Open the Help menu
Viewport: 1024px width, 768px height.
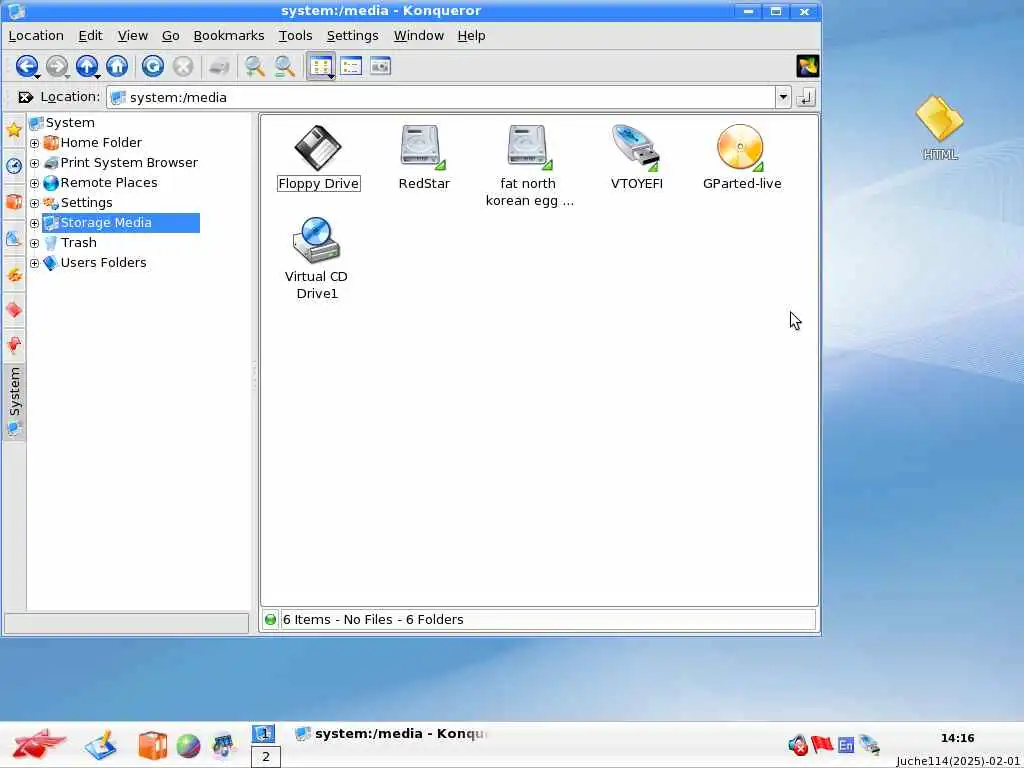pos(471,36)
